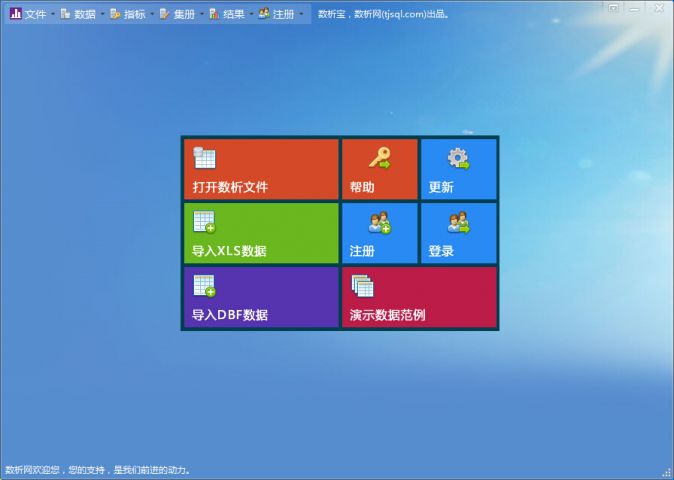Click the users-plus icon on 注册 tile

click(380, 222)
